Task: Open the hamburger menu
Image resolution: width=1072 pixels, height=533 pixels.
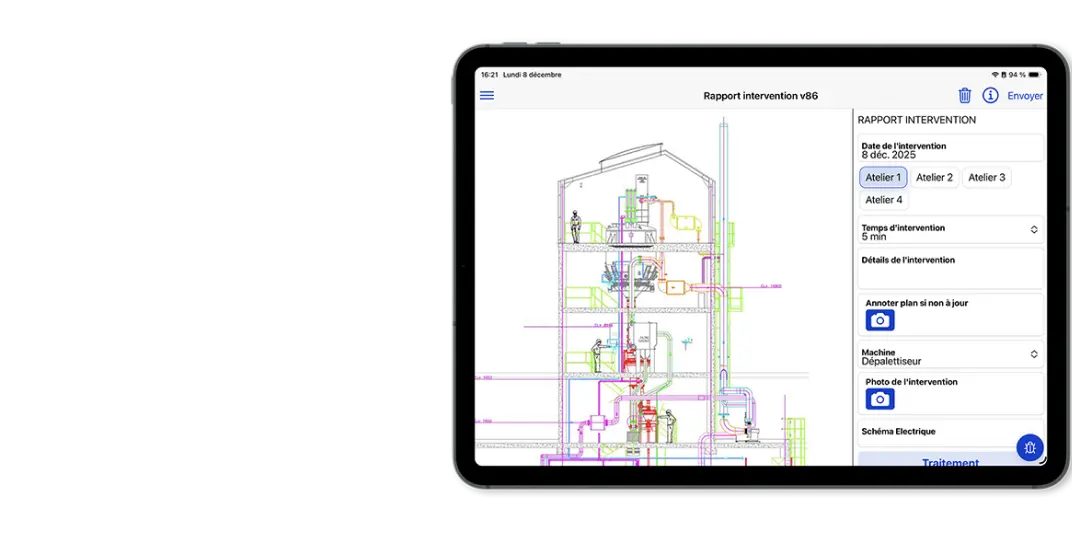Action: (x=487, y=96)
